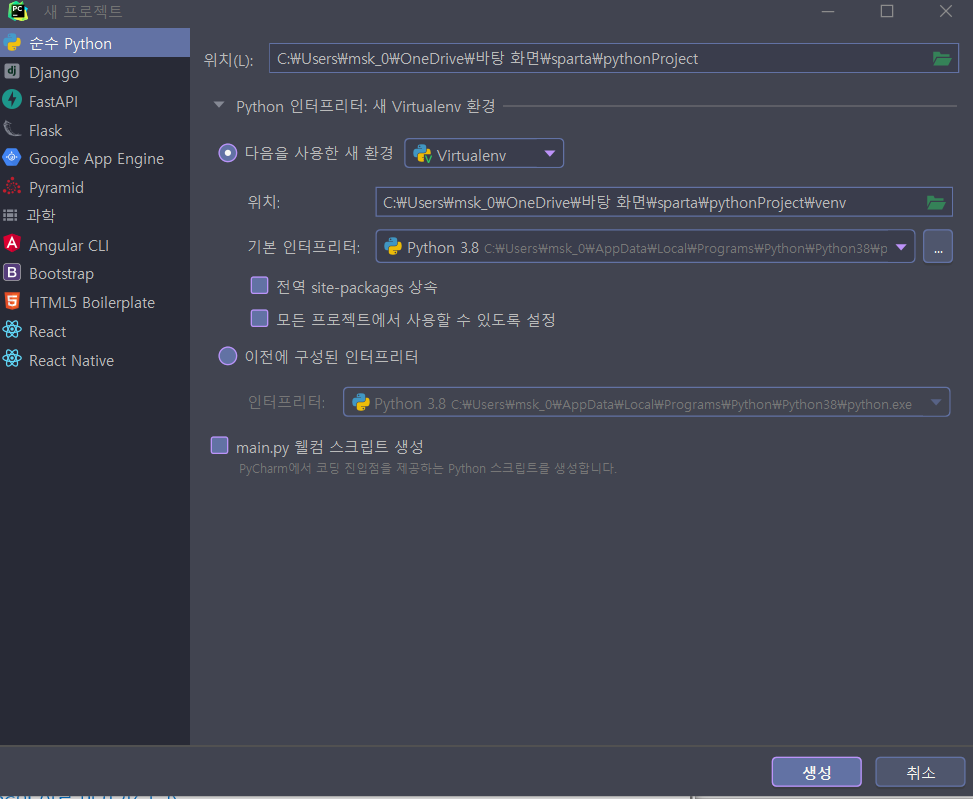Click the FastAPI lightning icon
The width and height of the screenshot is (973, 799).
[x=12, y=100]
